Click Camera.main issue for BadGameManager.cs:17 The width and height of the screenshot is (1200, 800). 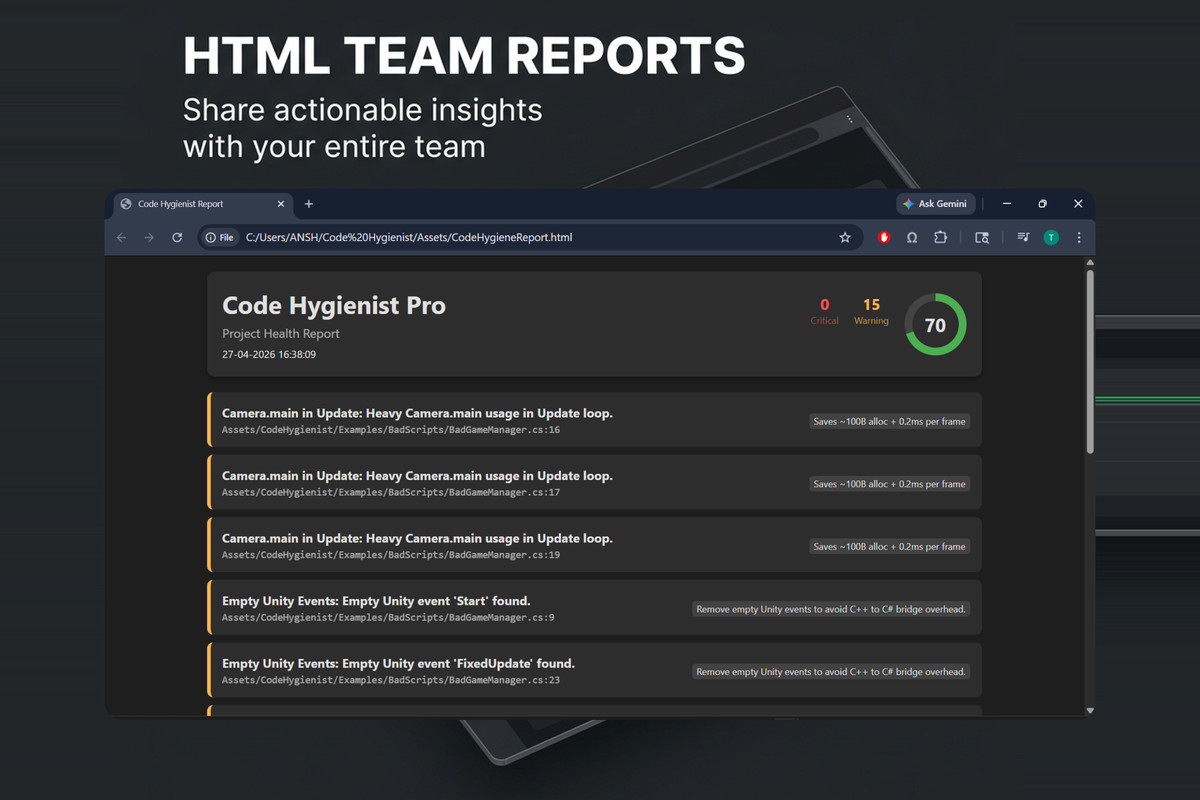pos(594,482)
